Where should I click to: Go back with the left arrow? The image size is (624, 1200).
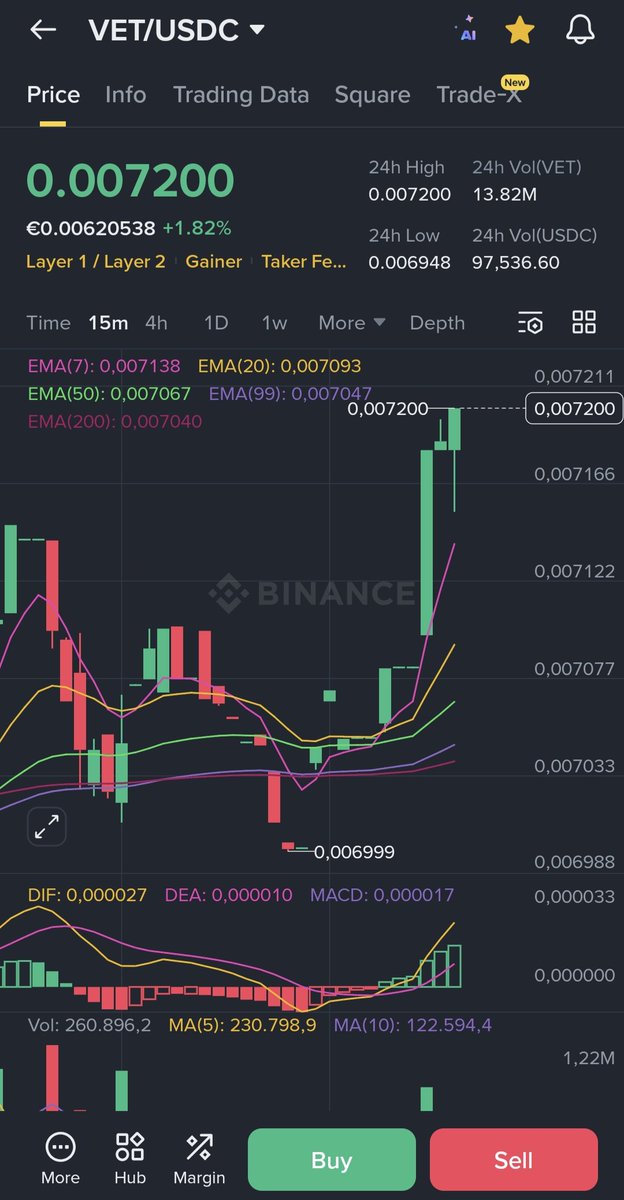(42, 30)
